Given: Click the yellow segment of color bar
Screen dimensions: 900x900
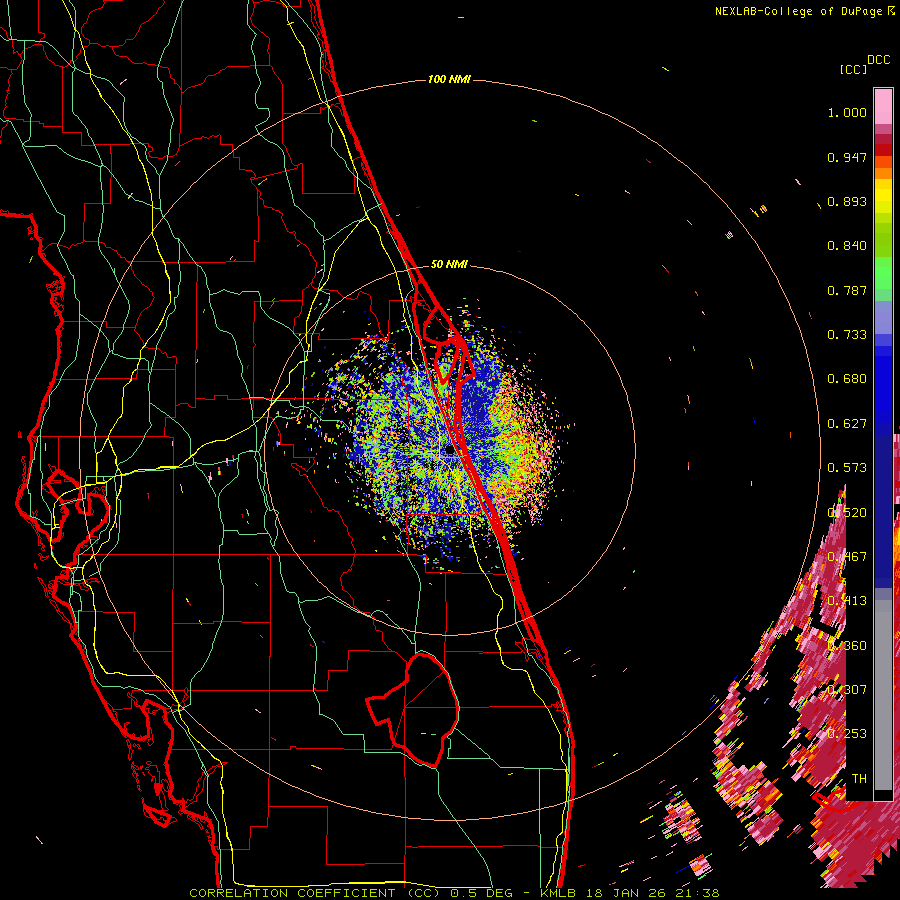Looking at the screenshot, I should 883,196.
